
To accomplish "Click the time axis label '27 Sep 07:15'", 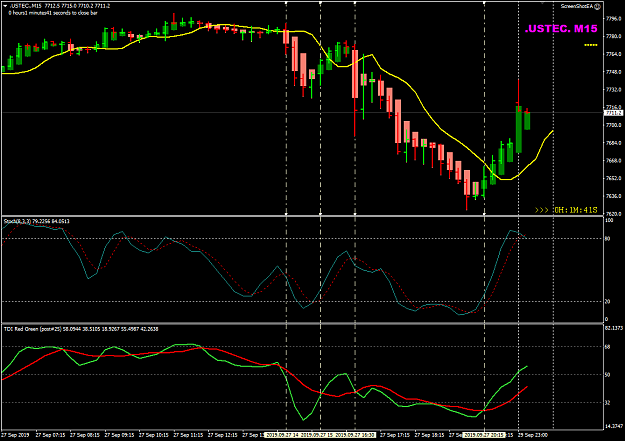I will tap(50, 435).
